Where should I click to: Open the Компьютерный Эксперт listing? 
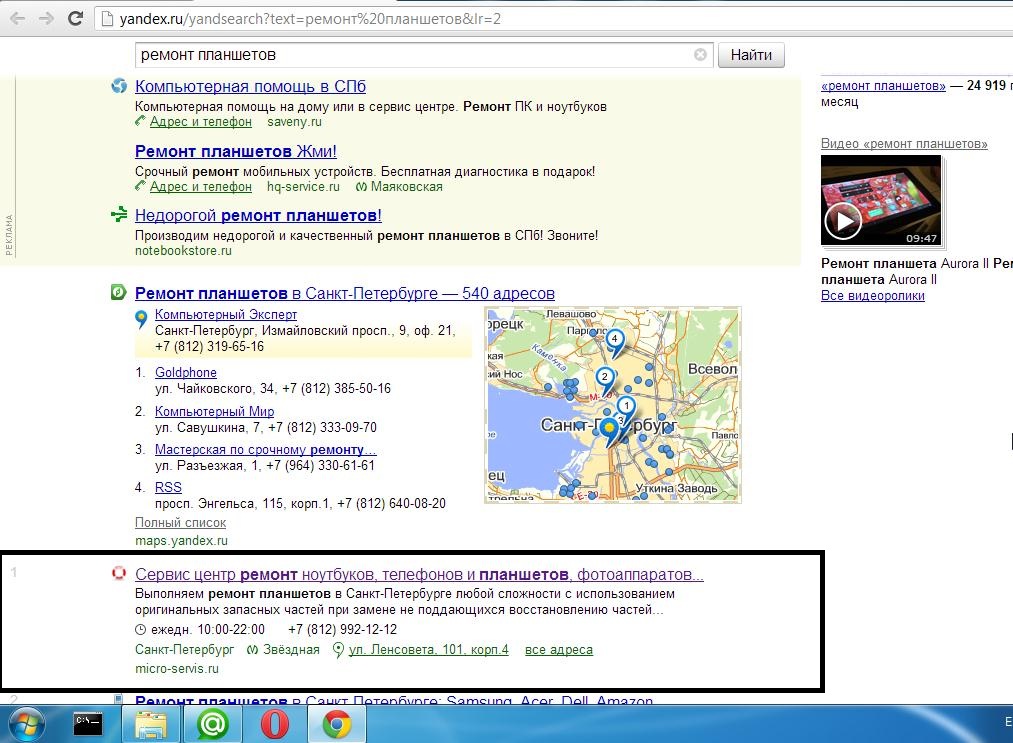tap(226, 315)
